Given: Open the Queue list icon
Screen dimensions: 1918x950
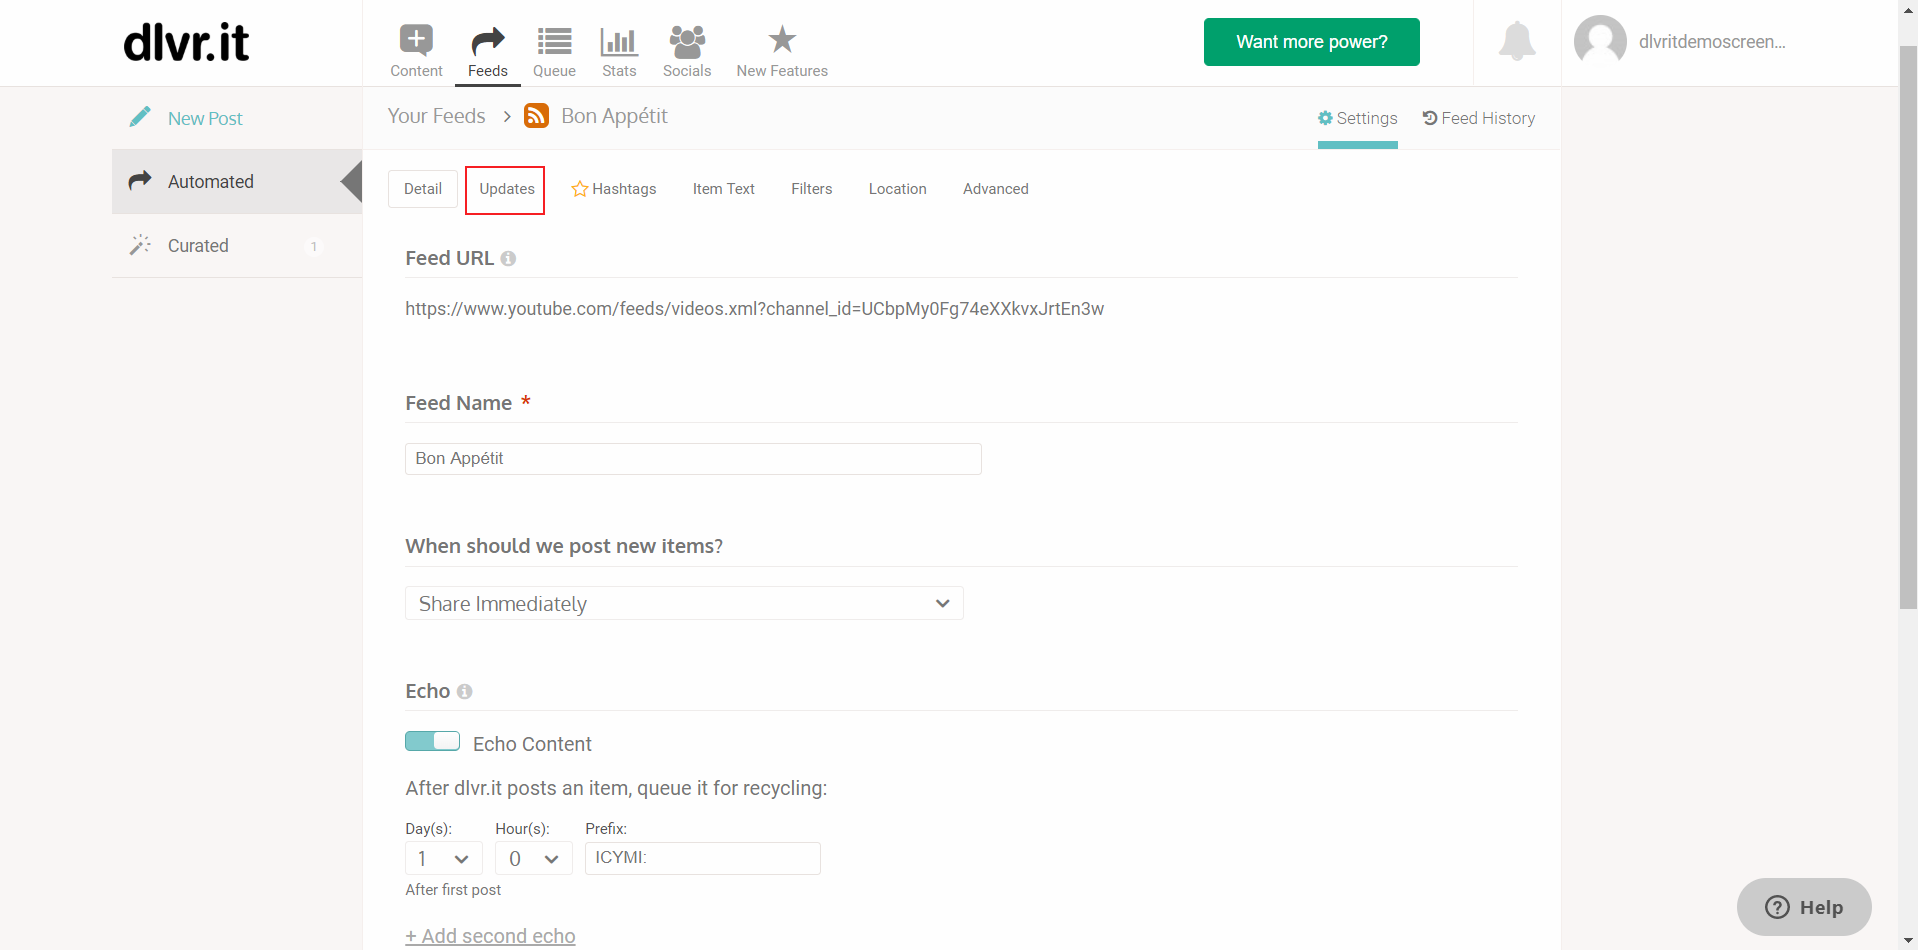Looking at the screenshot, I should [x=554, y=41].
